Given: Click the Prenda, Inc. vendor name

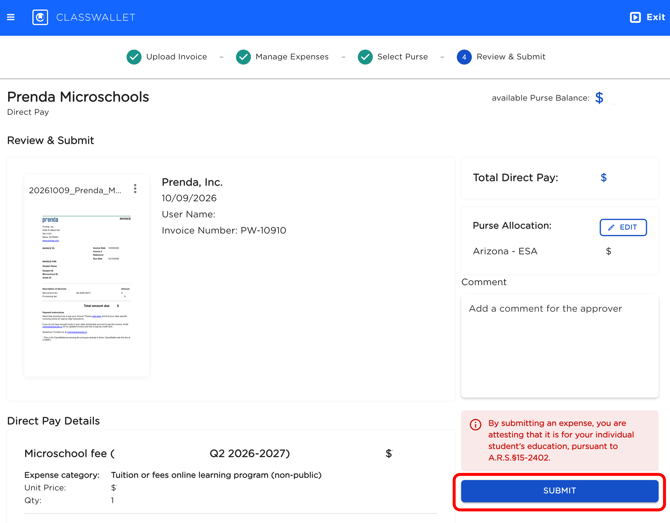Looking at the screenshot, I should 192,182.
